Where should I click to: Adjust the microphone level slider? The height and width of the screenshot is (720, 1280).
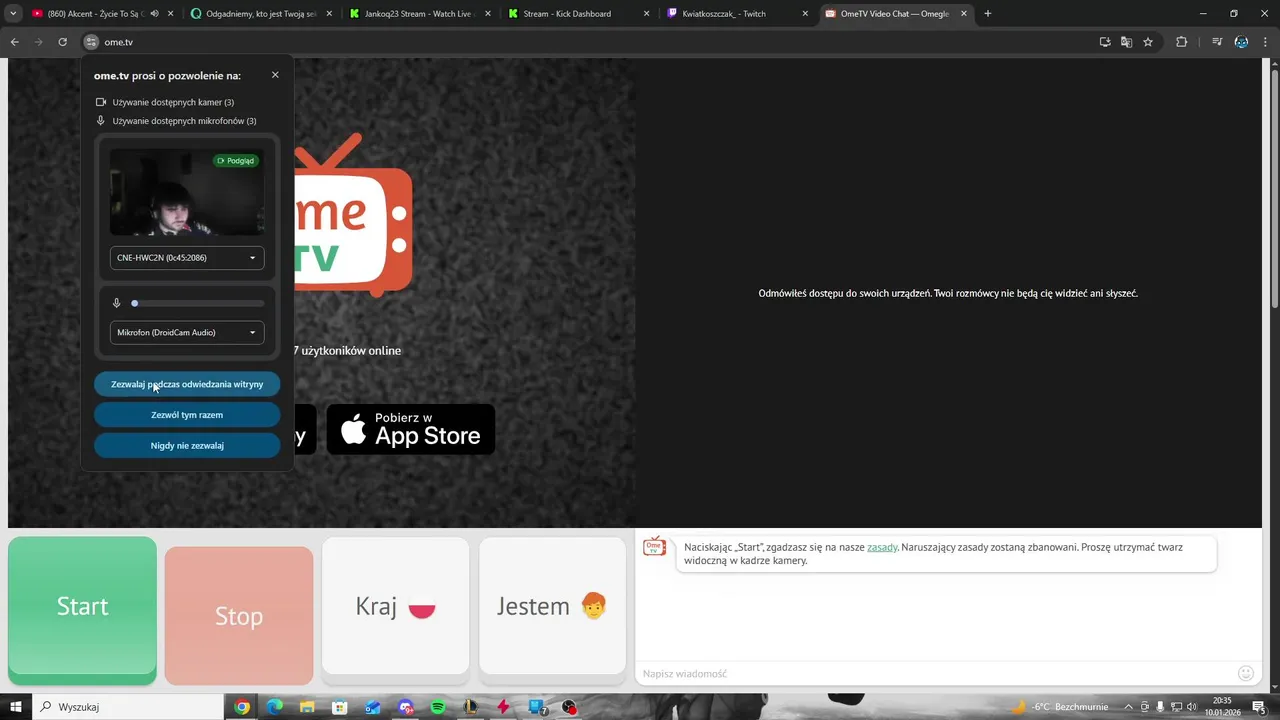pyautogui.click(x=198, y=303)
